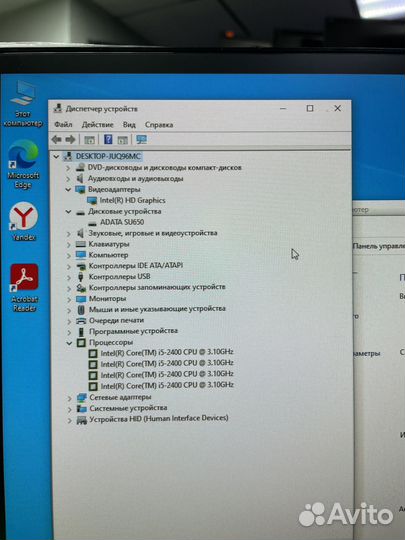Click Мониторы monitor icon

(x=81, y=299)
